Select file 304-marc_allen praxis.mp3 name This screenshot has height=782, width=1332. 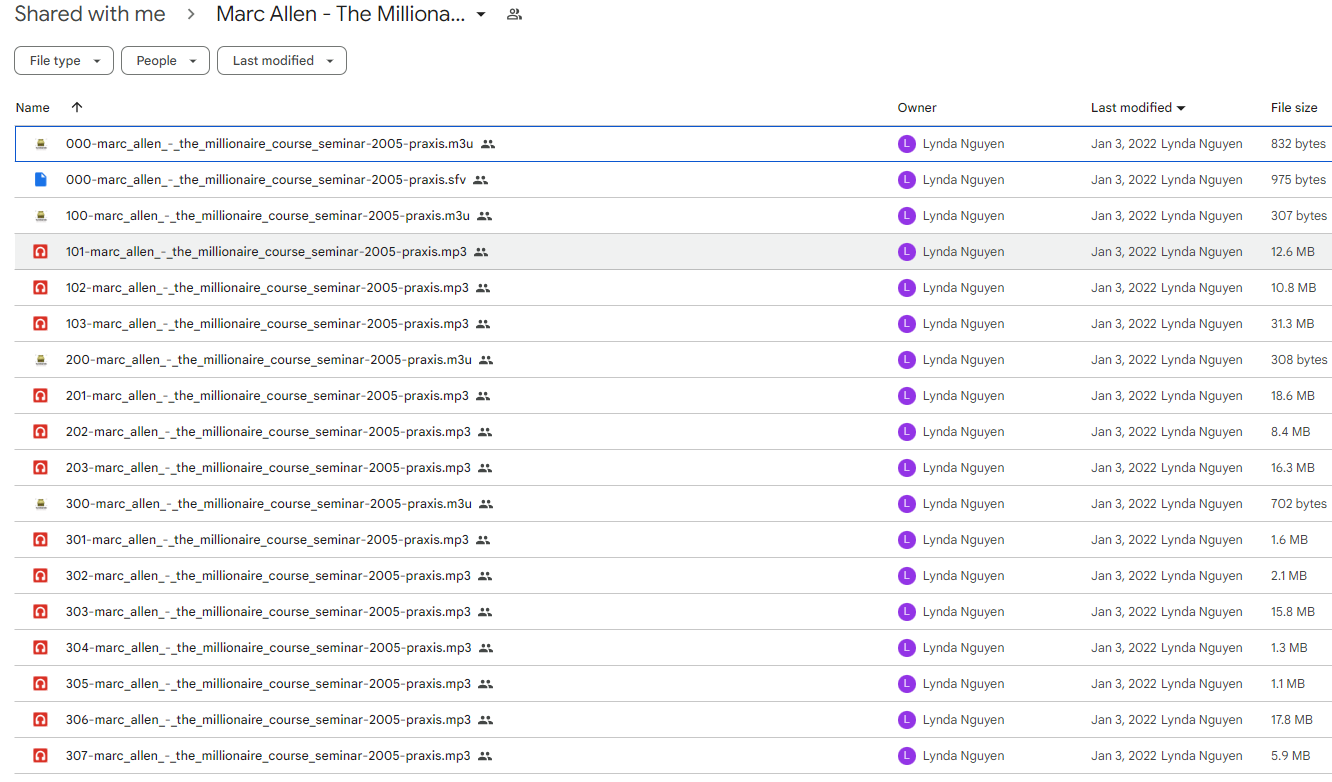pyautogui.click(x=268, y=648)
